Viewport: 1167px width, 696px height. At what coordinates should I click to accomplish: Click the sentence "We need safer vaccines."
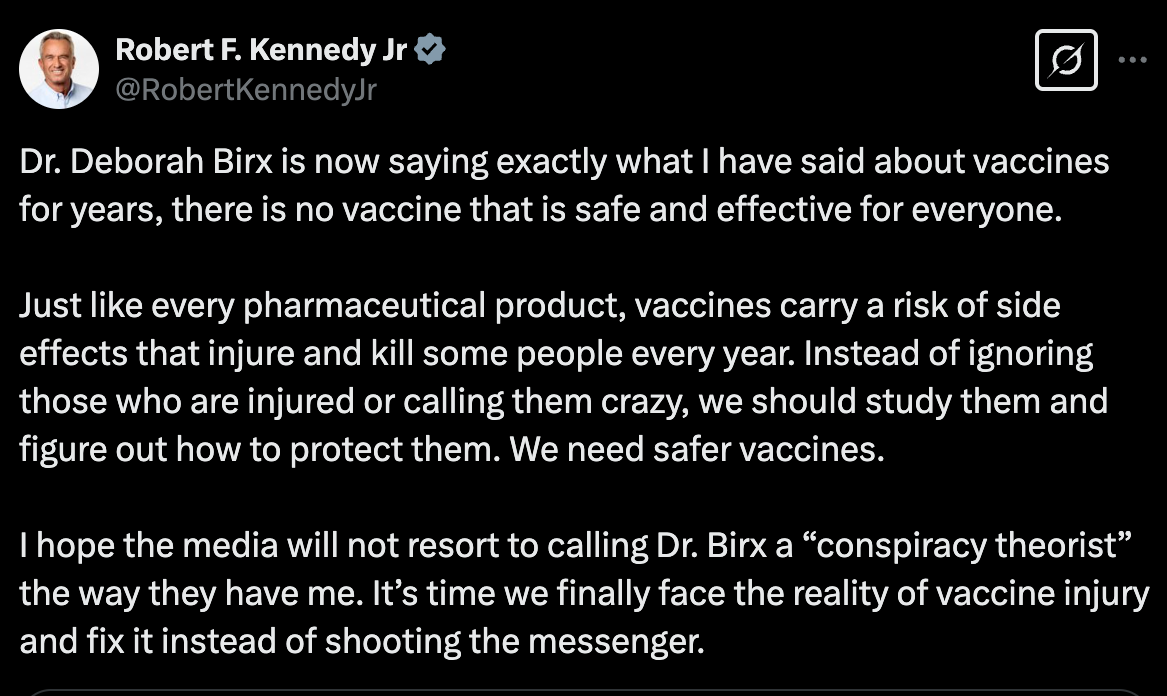697,450
